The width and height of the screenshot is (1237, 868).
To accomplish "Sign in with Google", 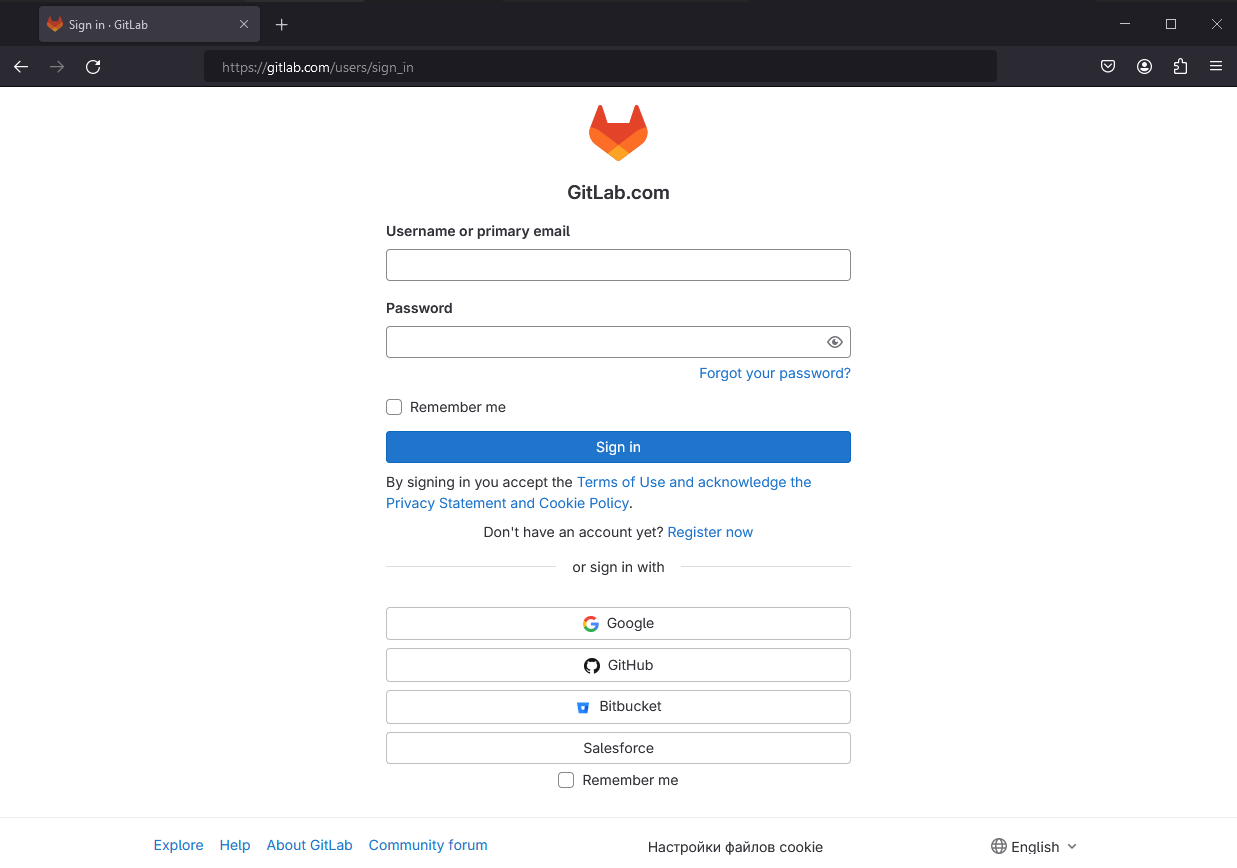I will point(618,623).
